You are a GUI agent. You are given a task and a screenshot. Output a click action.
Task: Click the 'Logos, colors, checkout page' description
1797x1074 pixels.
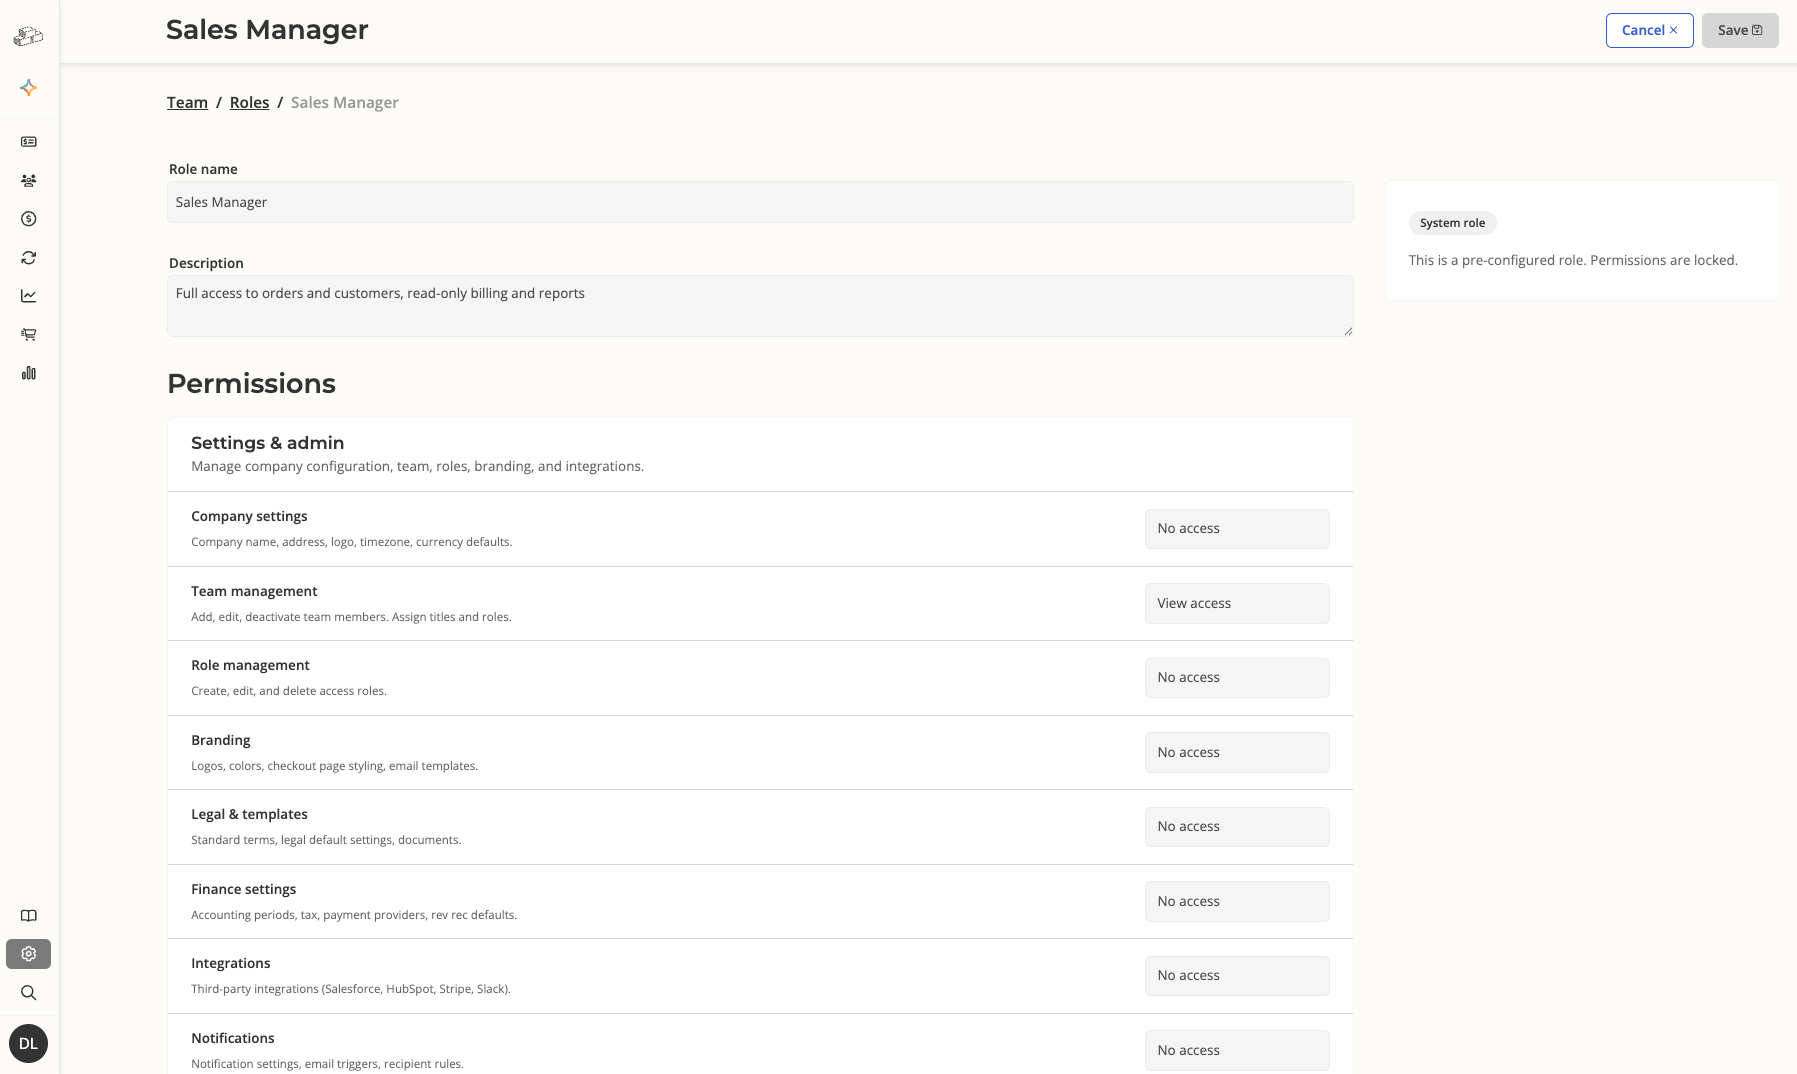pos(334,766)
